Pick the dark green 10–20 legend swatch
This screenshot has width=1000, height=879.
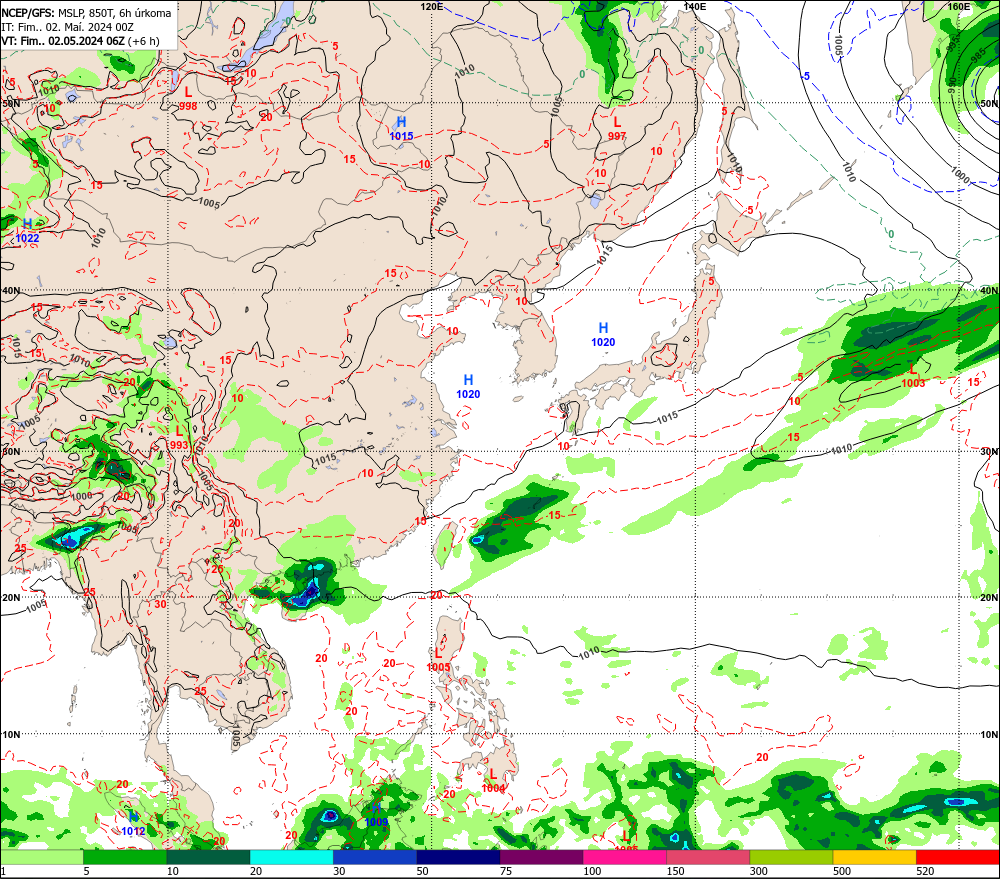(208, 857)
